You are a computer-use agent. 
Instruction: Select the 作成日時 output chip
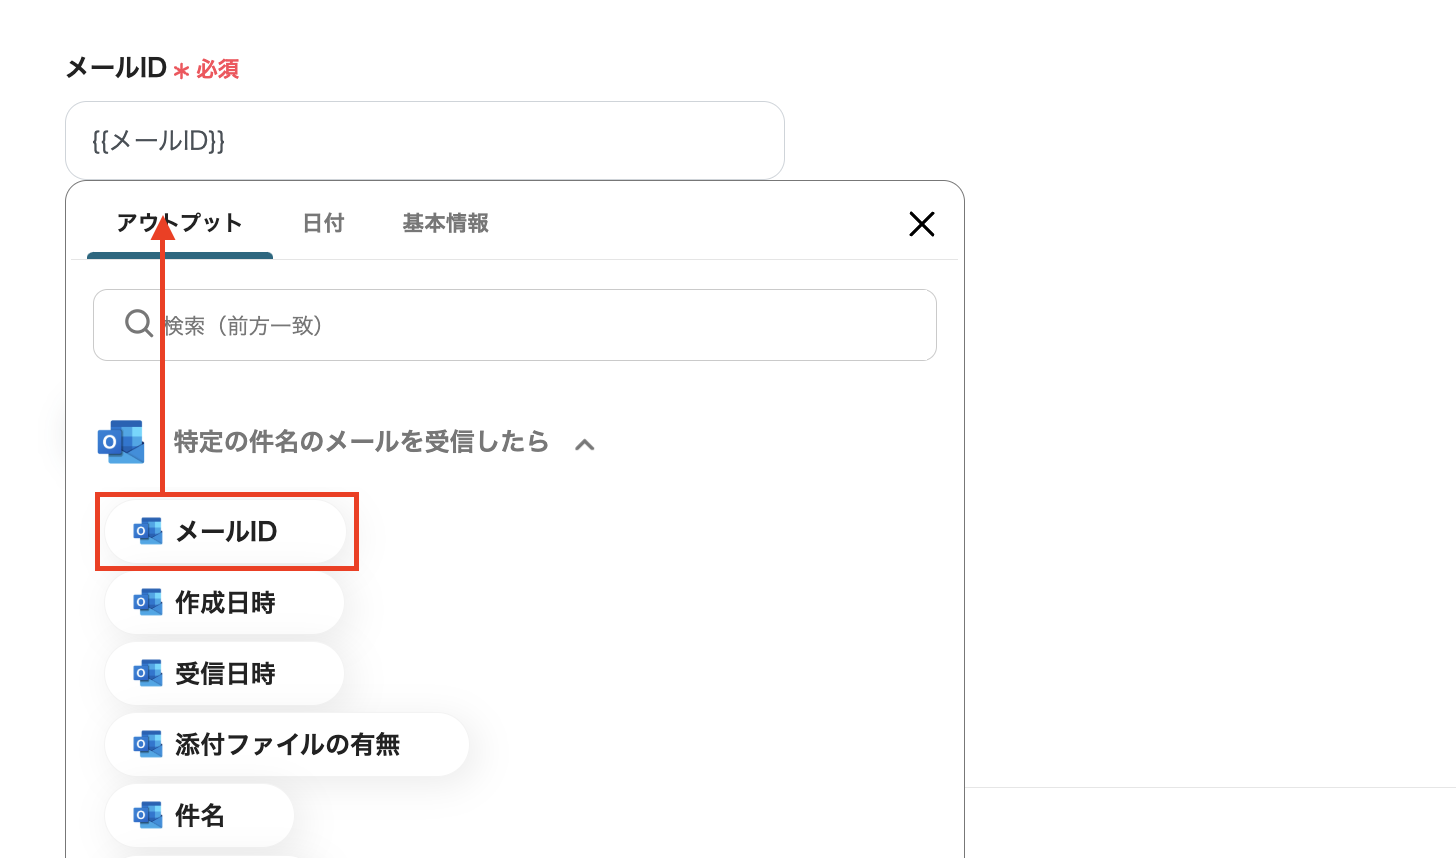224,602
